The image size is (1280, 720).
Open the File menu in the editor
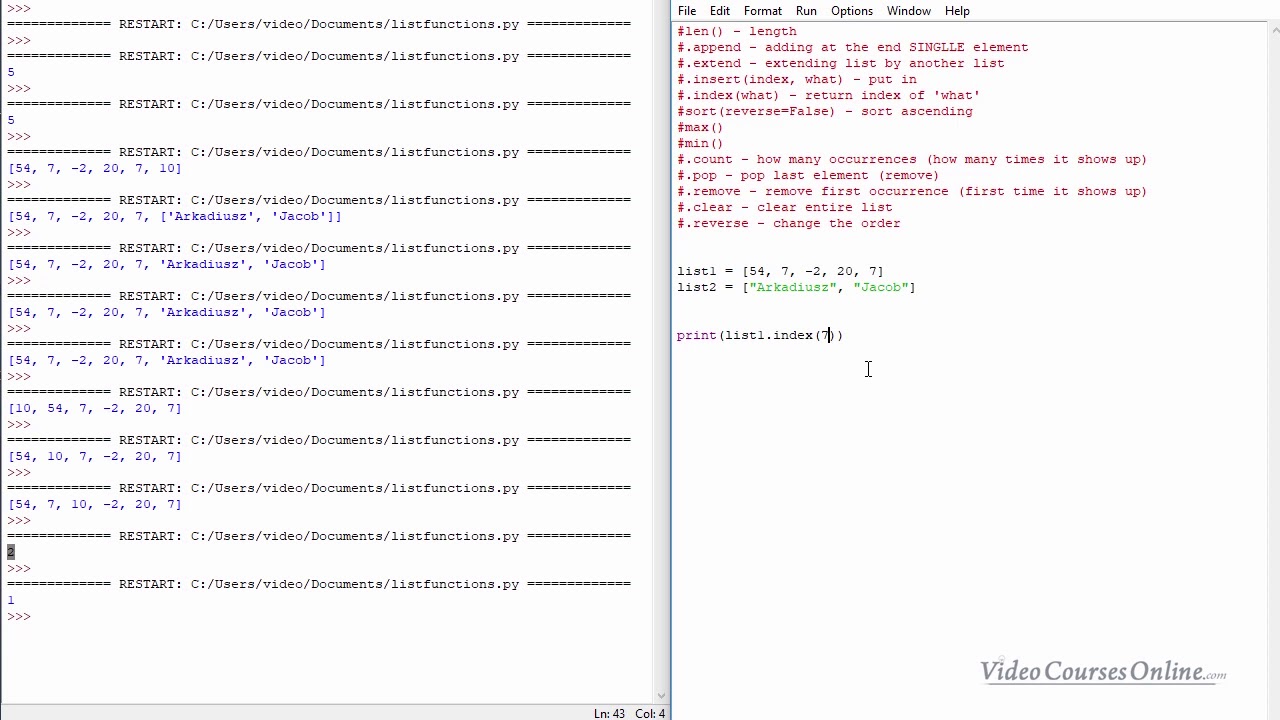pos(687,10)
